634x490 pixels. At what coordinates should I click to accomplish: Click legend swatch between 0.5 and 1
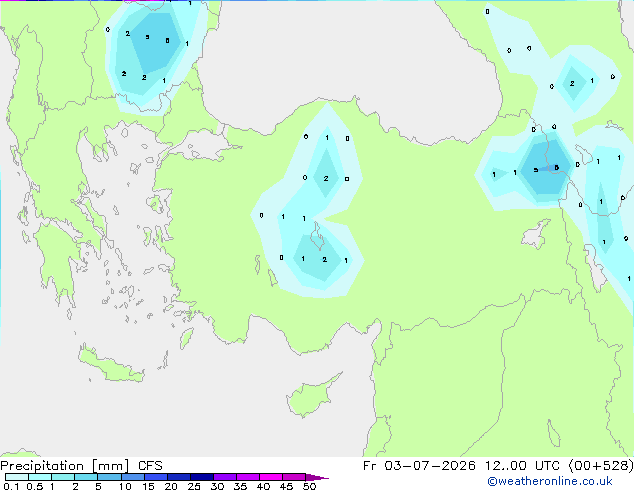coord(40,477)
